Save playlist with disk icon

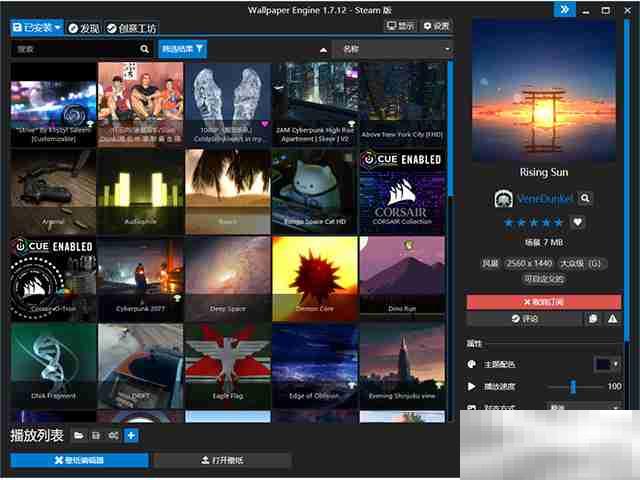point(96,436)
